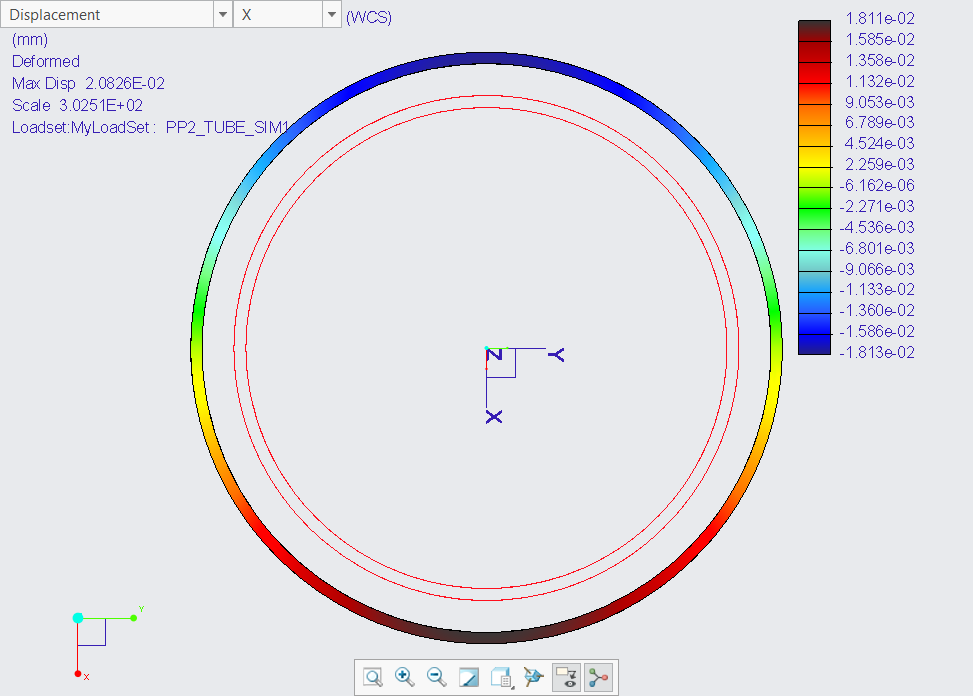Click the Scale 3.0251E+02 text
973x696 pixels.
(x=78, y=105)
